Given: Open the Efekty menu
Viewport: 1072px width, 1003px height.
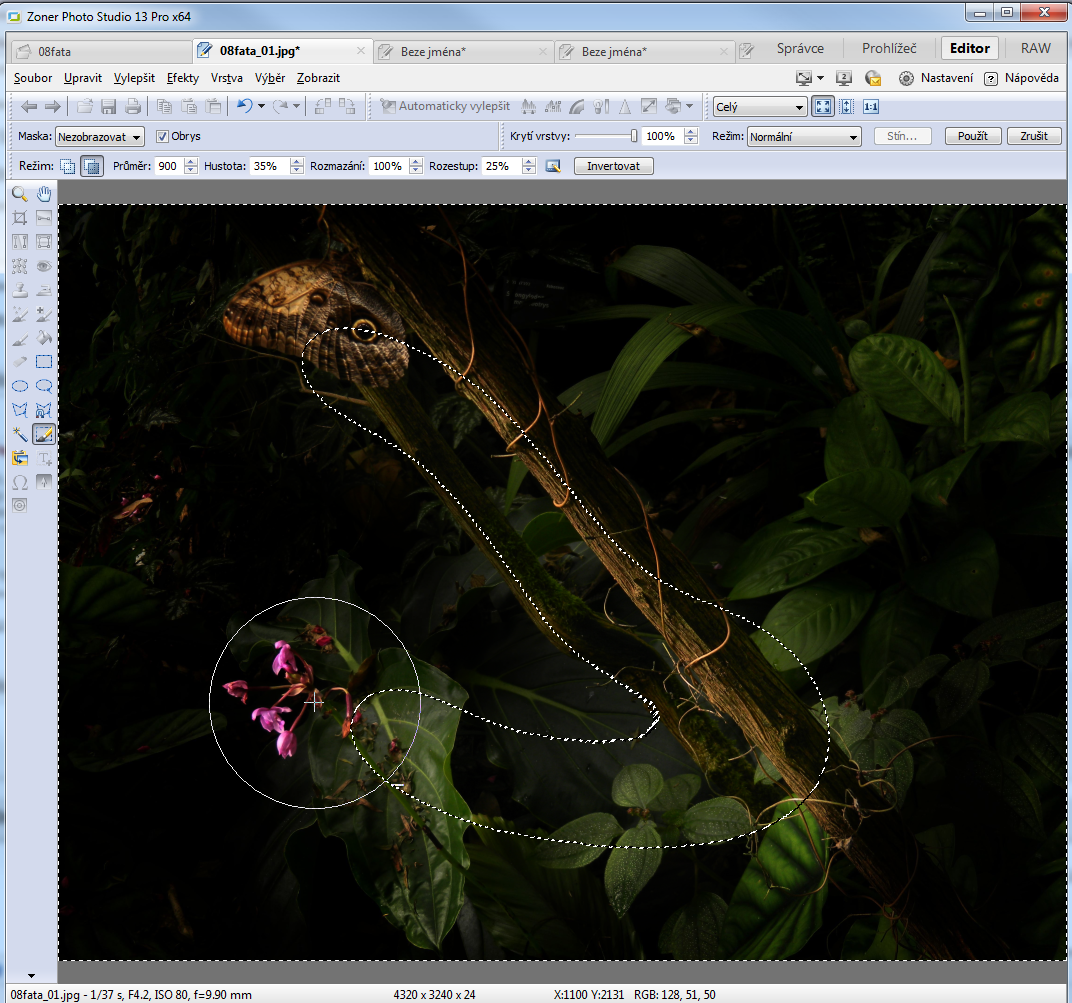Looking at the screenshot, I should (183, 78).
